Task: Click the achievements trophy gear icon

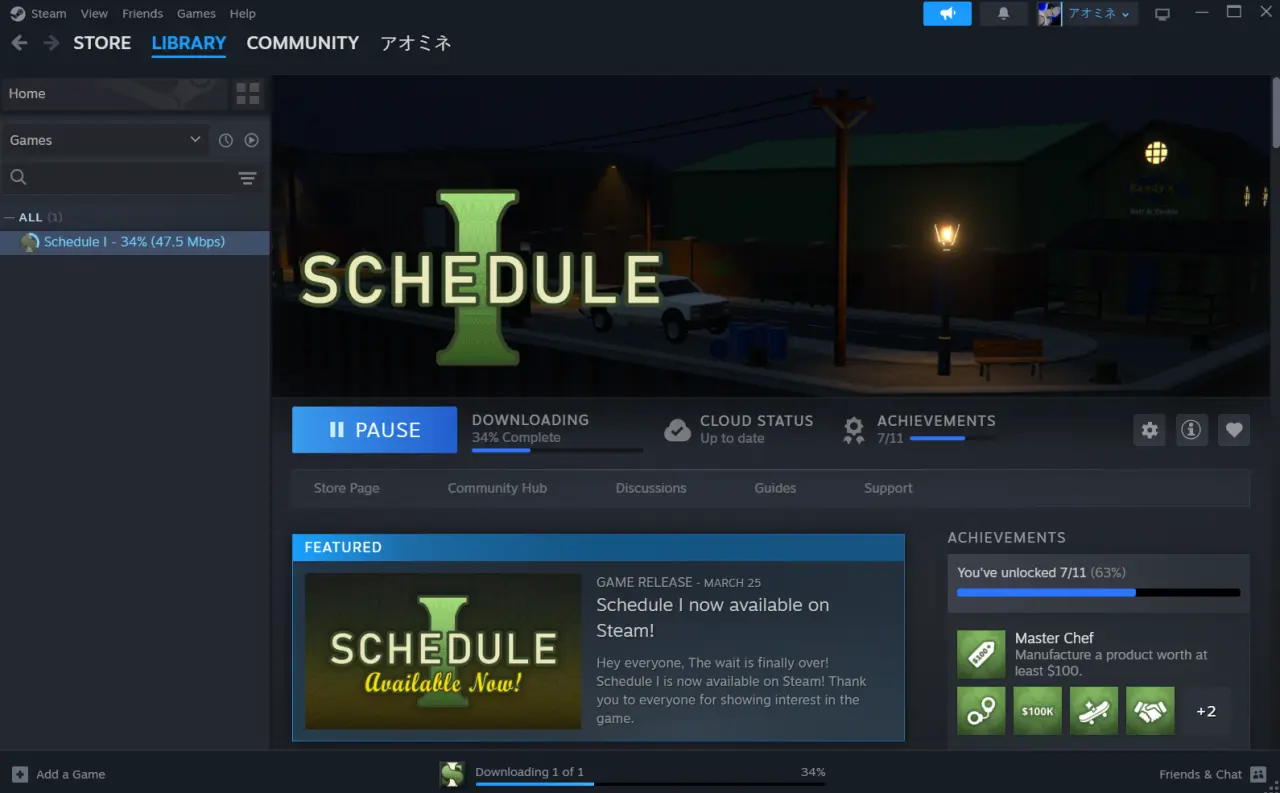Action: pyautogui.click(x=853, y=430)
